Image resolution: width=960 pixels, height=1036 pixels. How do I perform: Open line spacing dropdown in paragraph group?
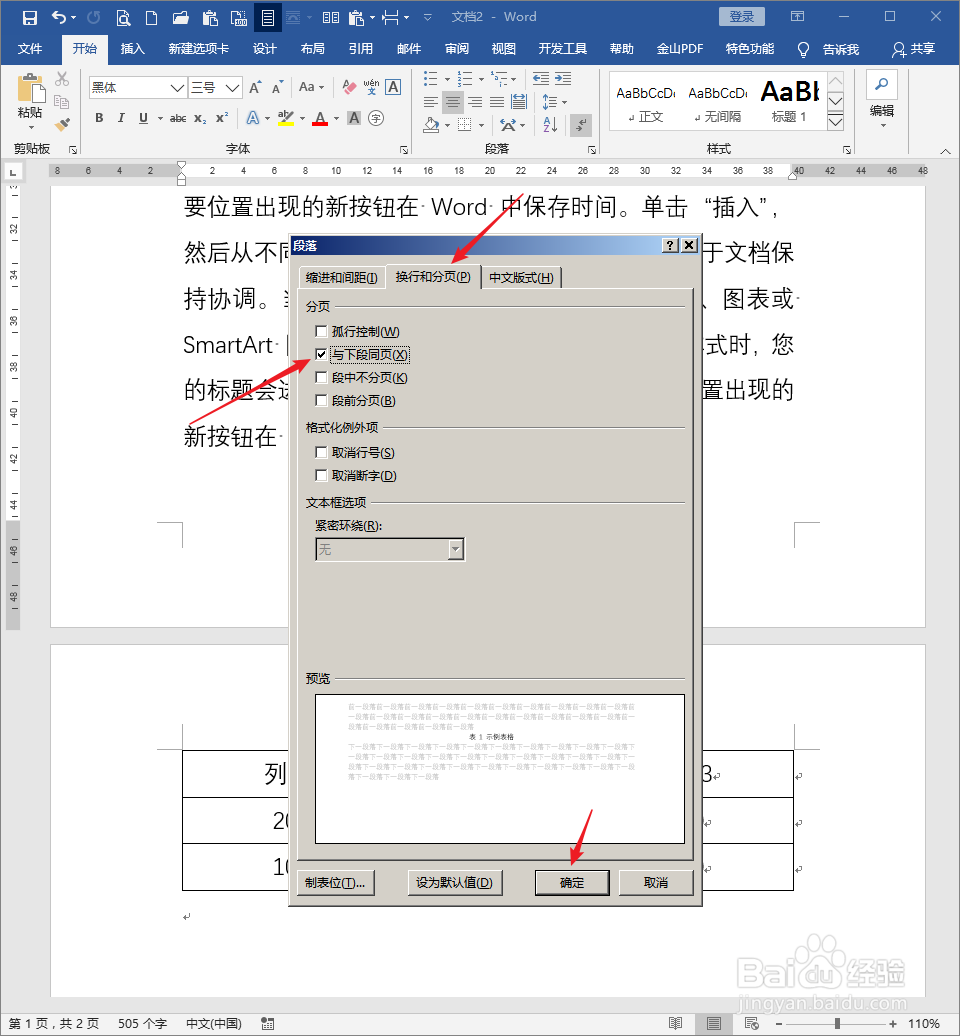pos(554,102)
